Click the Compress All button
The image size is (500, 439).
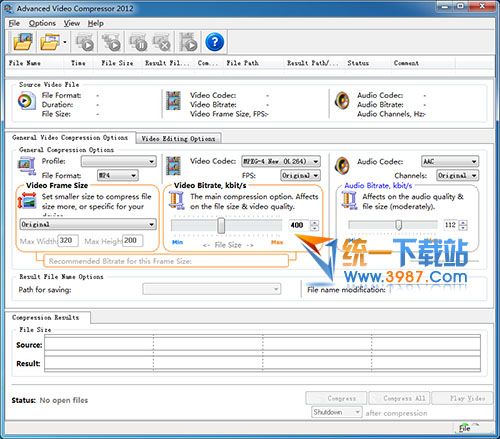(399, 398)
